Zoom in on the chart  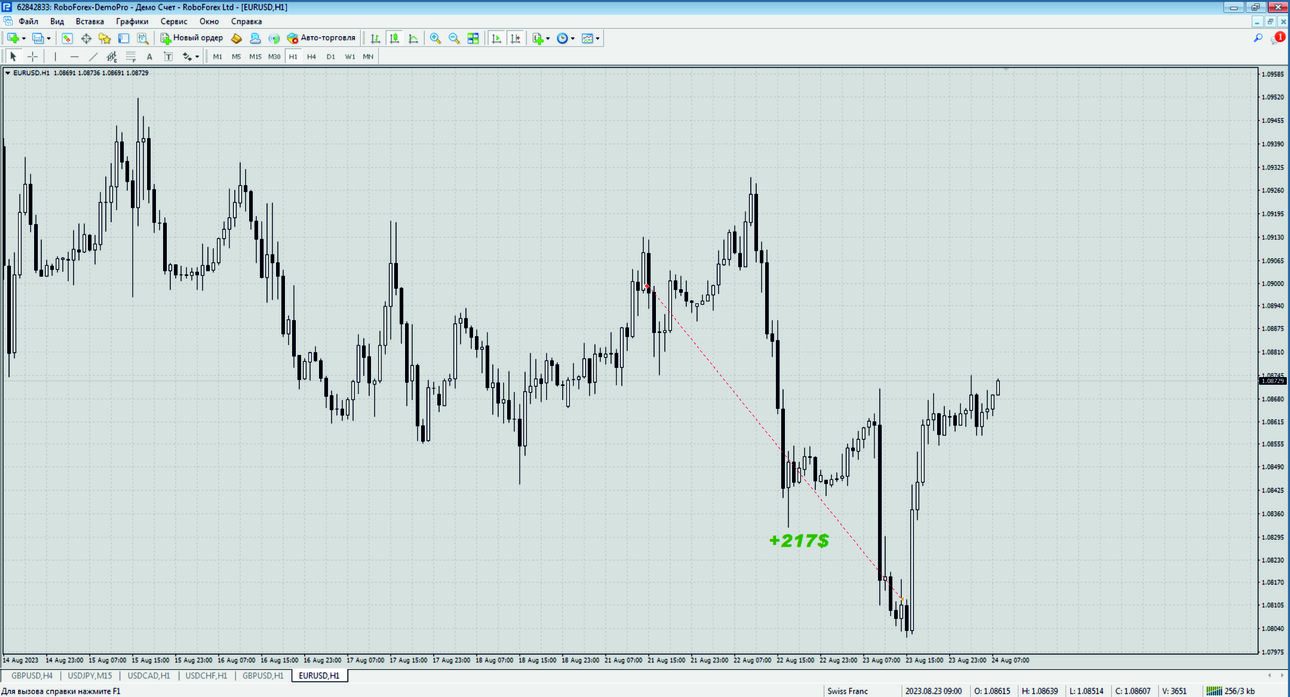435,38
